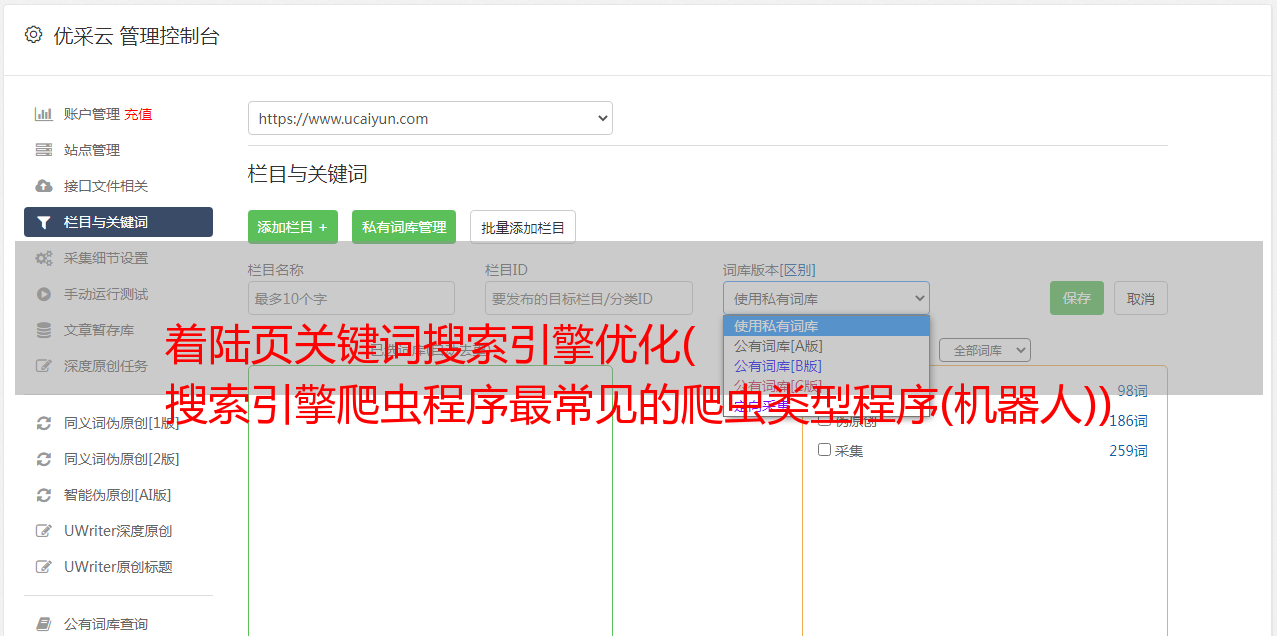Tick the 采集 checkbox
1277x636 pixels.
pyautogui.click(x=825, y=450)
